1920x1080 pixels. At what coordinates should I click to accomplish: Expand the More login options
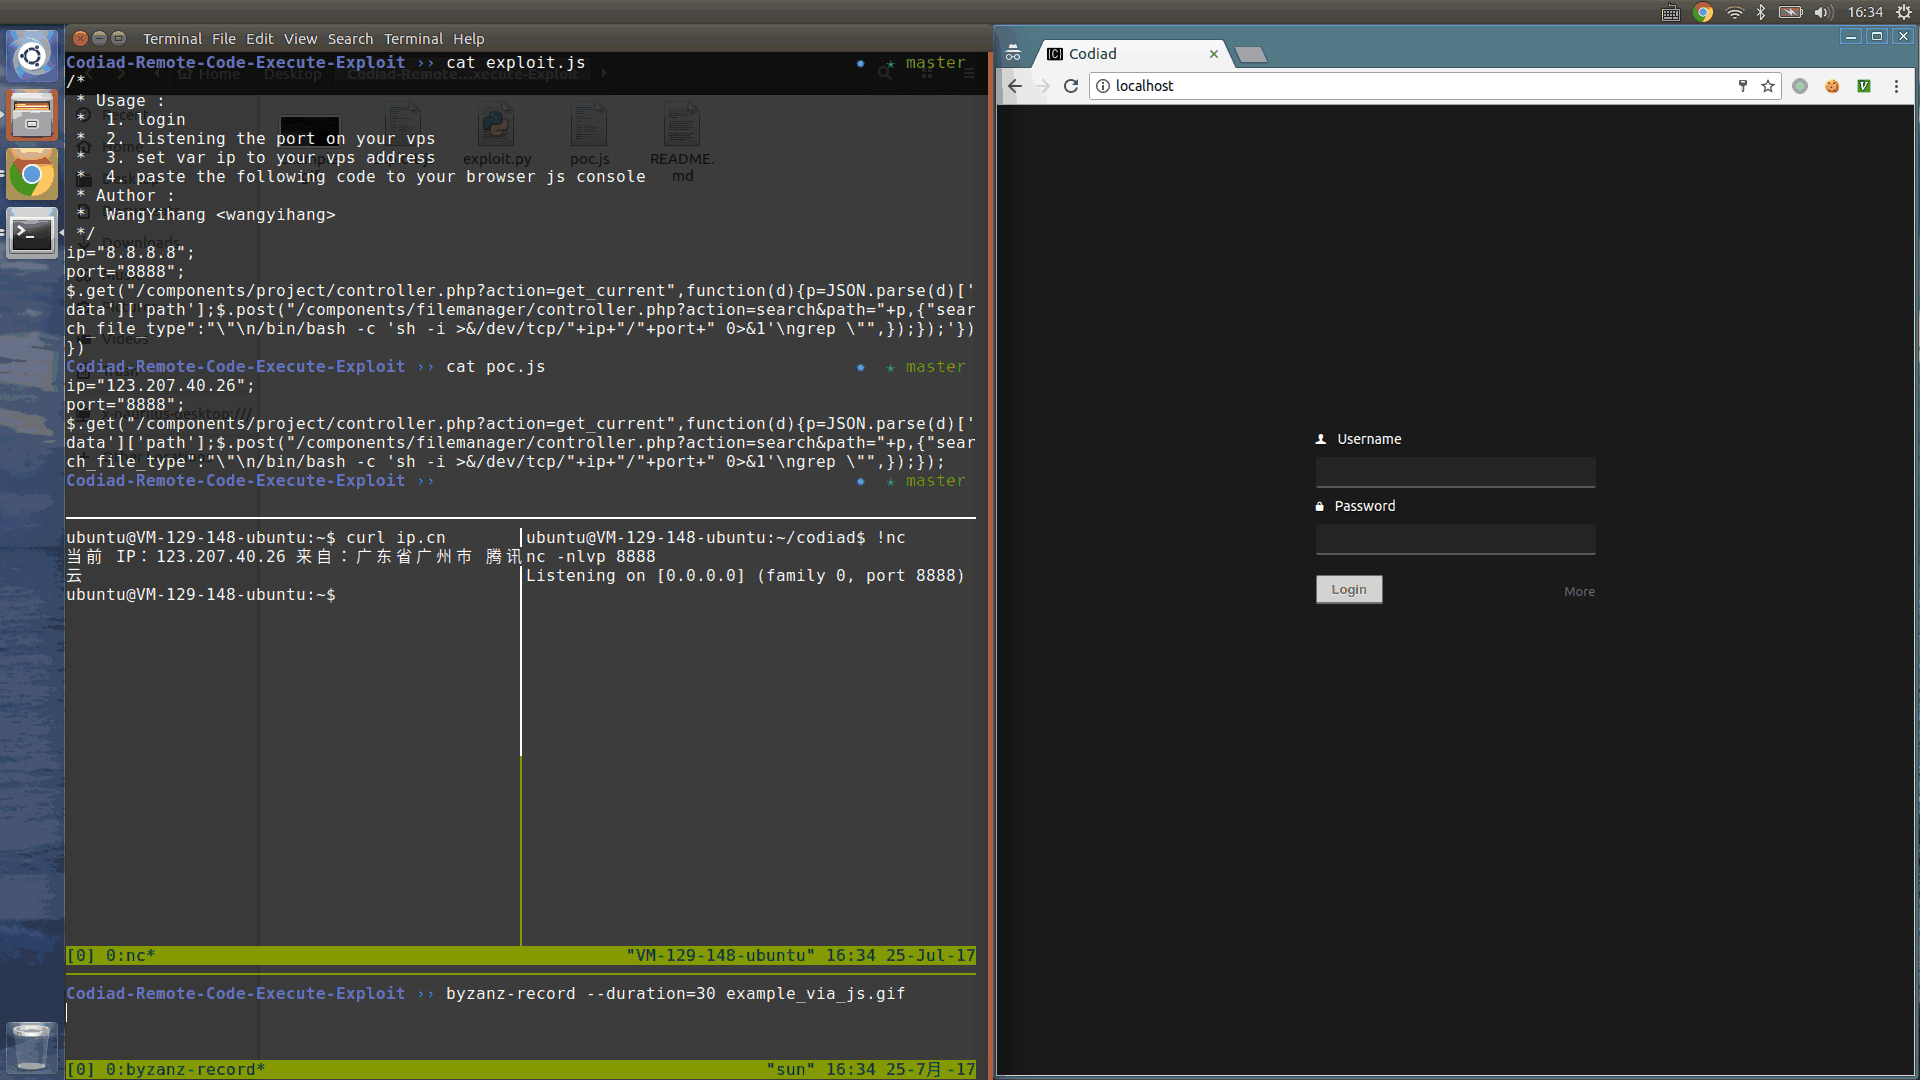[1579, 592]
